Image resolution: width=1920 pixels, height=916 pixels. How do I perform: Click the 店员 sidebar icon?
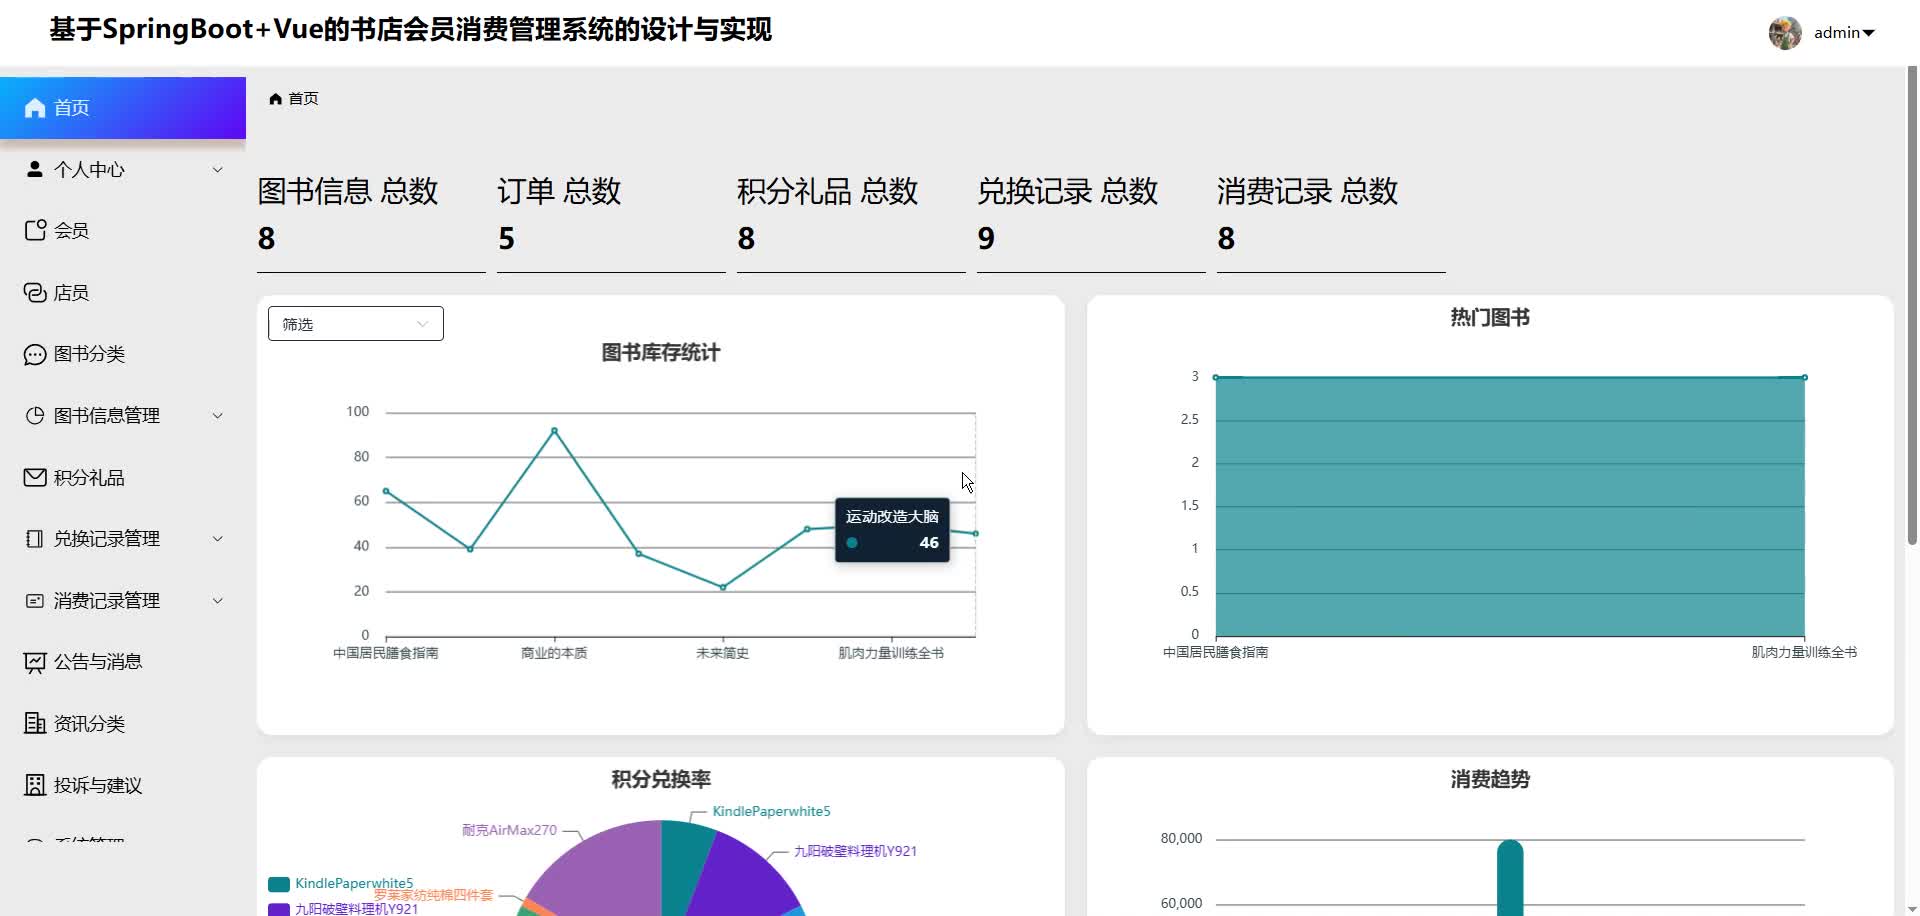(x=35, y=293)
